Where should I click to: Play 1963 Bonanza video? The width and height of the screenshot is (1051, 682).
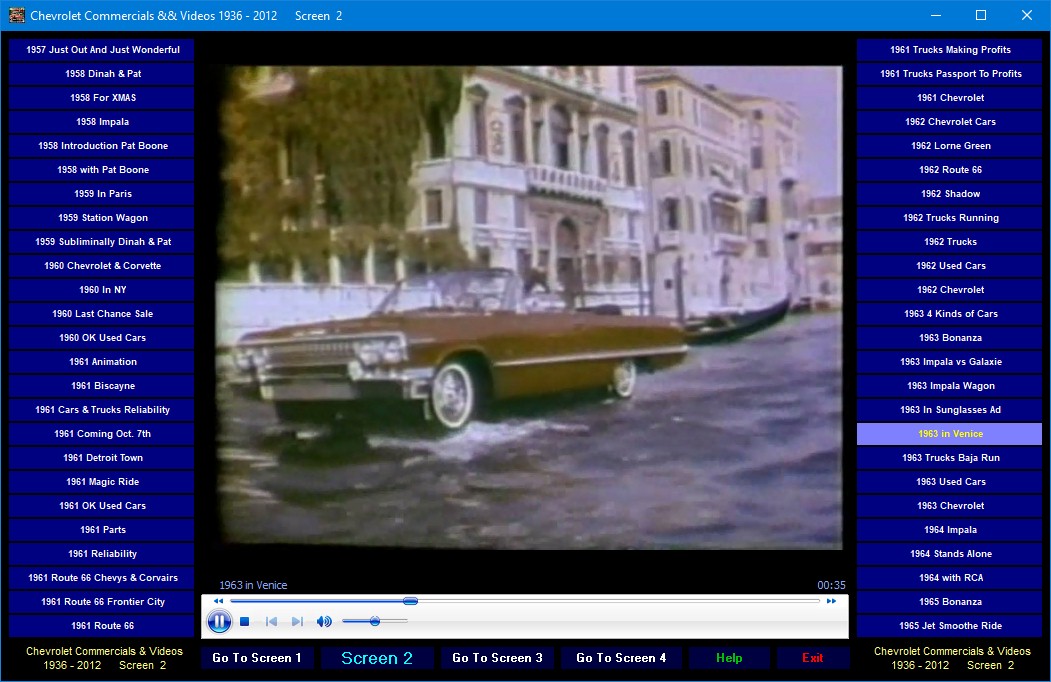point(950,338)
